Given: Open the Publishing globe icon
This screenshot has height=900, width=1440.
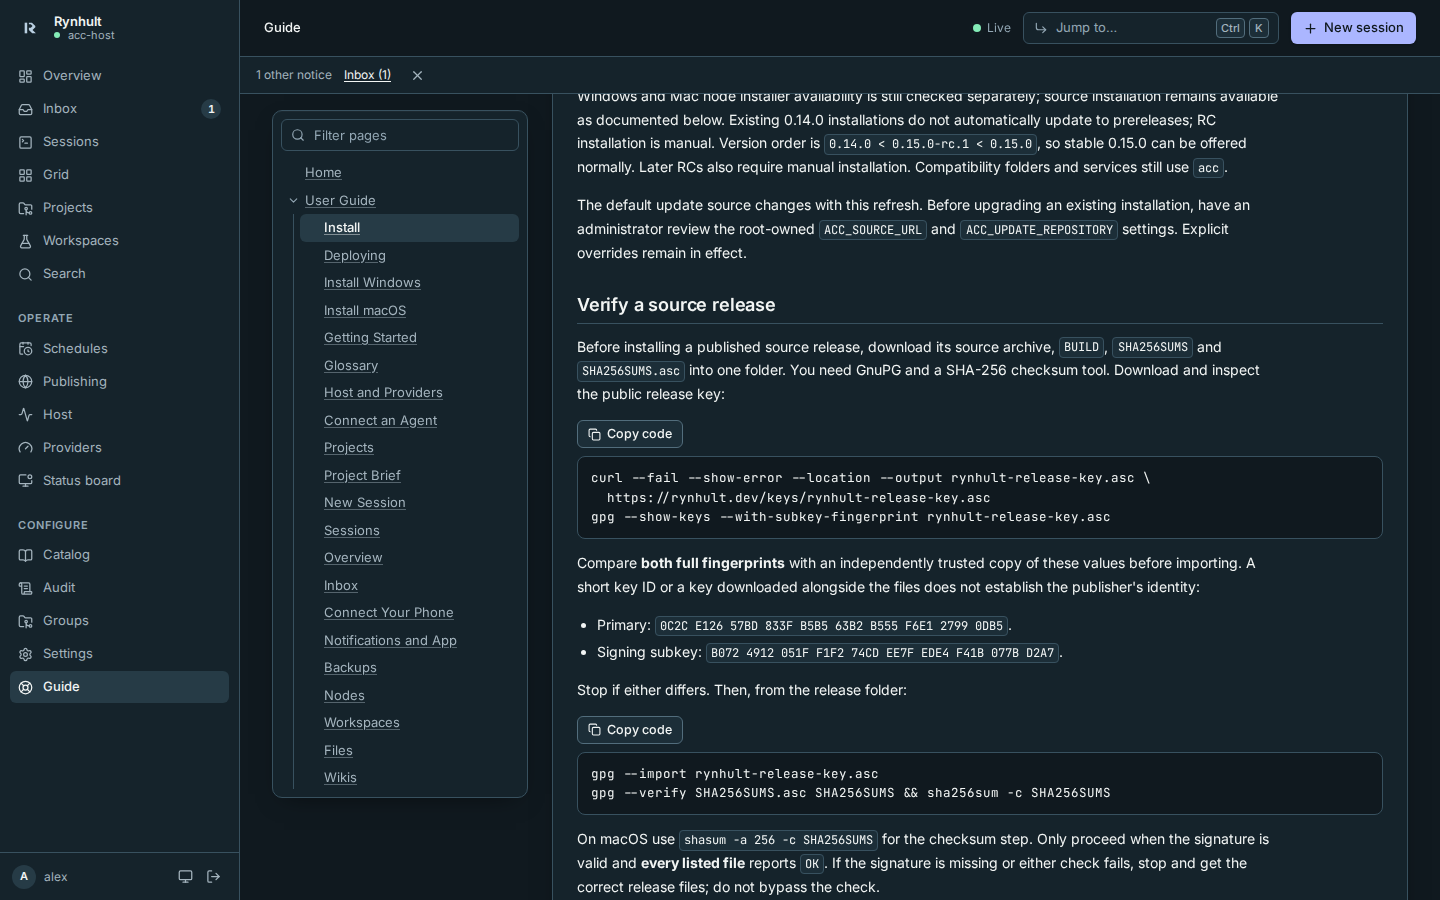Looking at the screenshot, I should click(x=26, y=382).
